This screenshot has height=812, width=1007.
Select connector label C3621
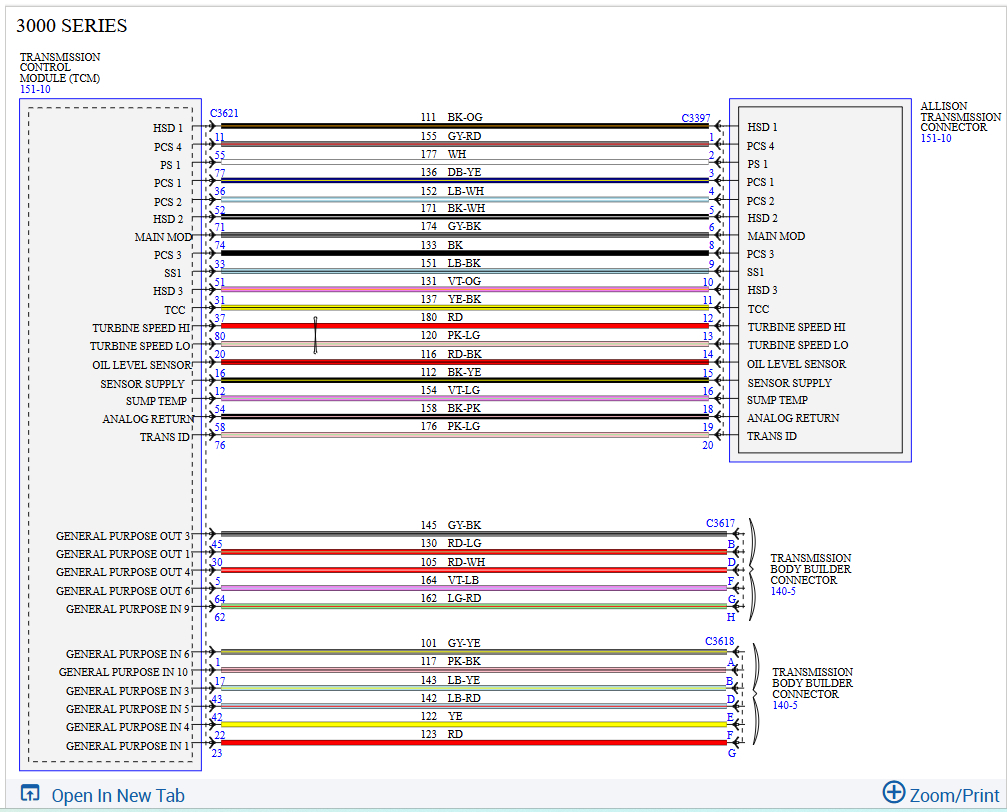(224, 113)
